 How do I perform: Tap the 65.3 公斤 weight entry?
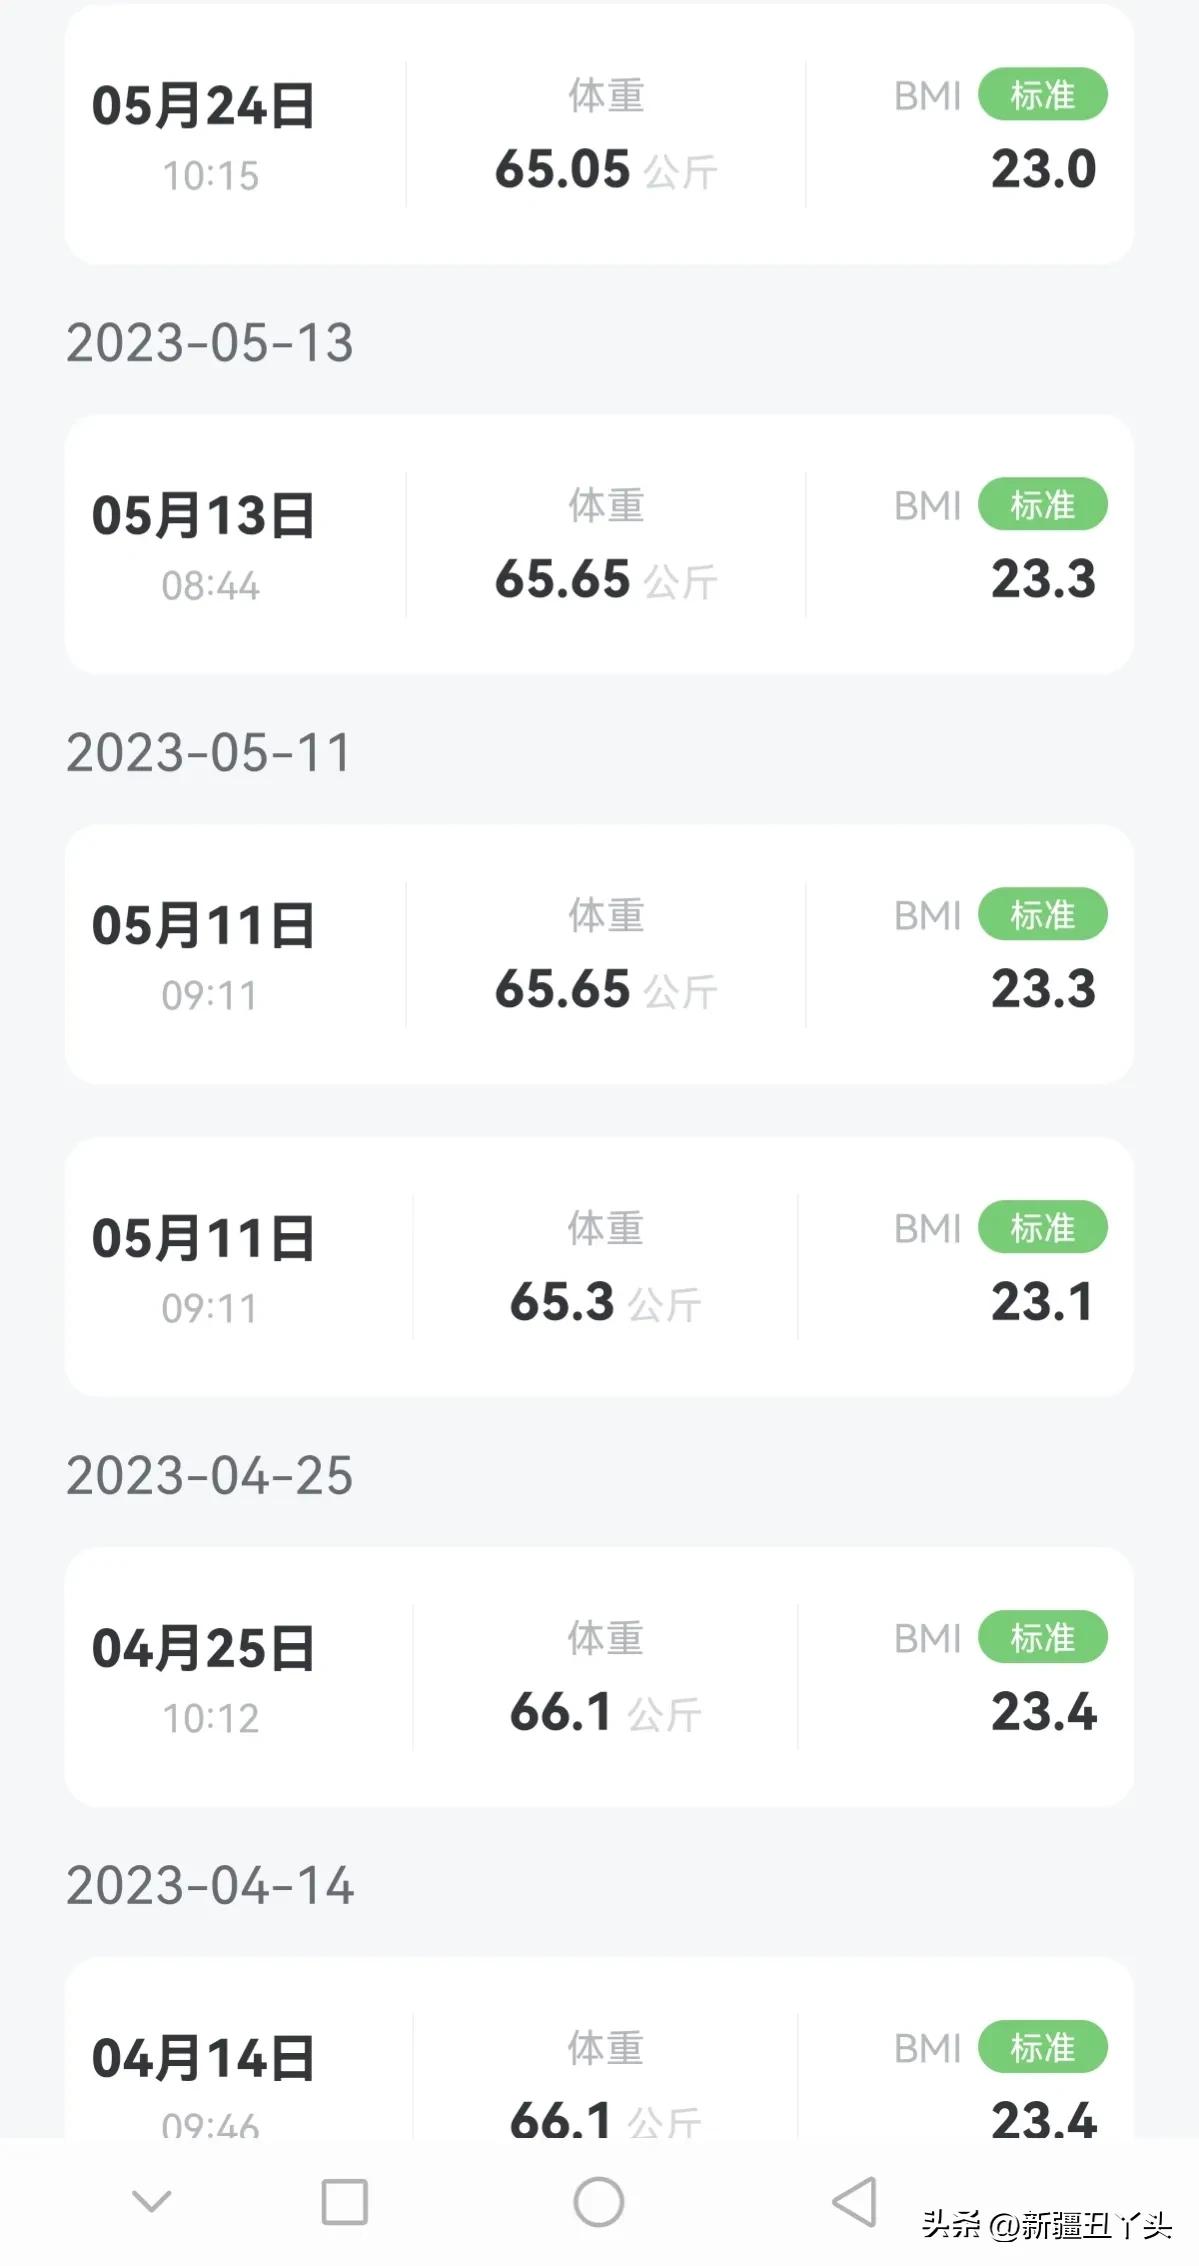coord(605,1302)
